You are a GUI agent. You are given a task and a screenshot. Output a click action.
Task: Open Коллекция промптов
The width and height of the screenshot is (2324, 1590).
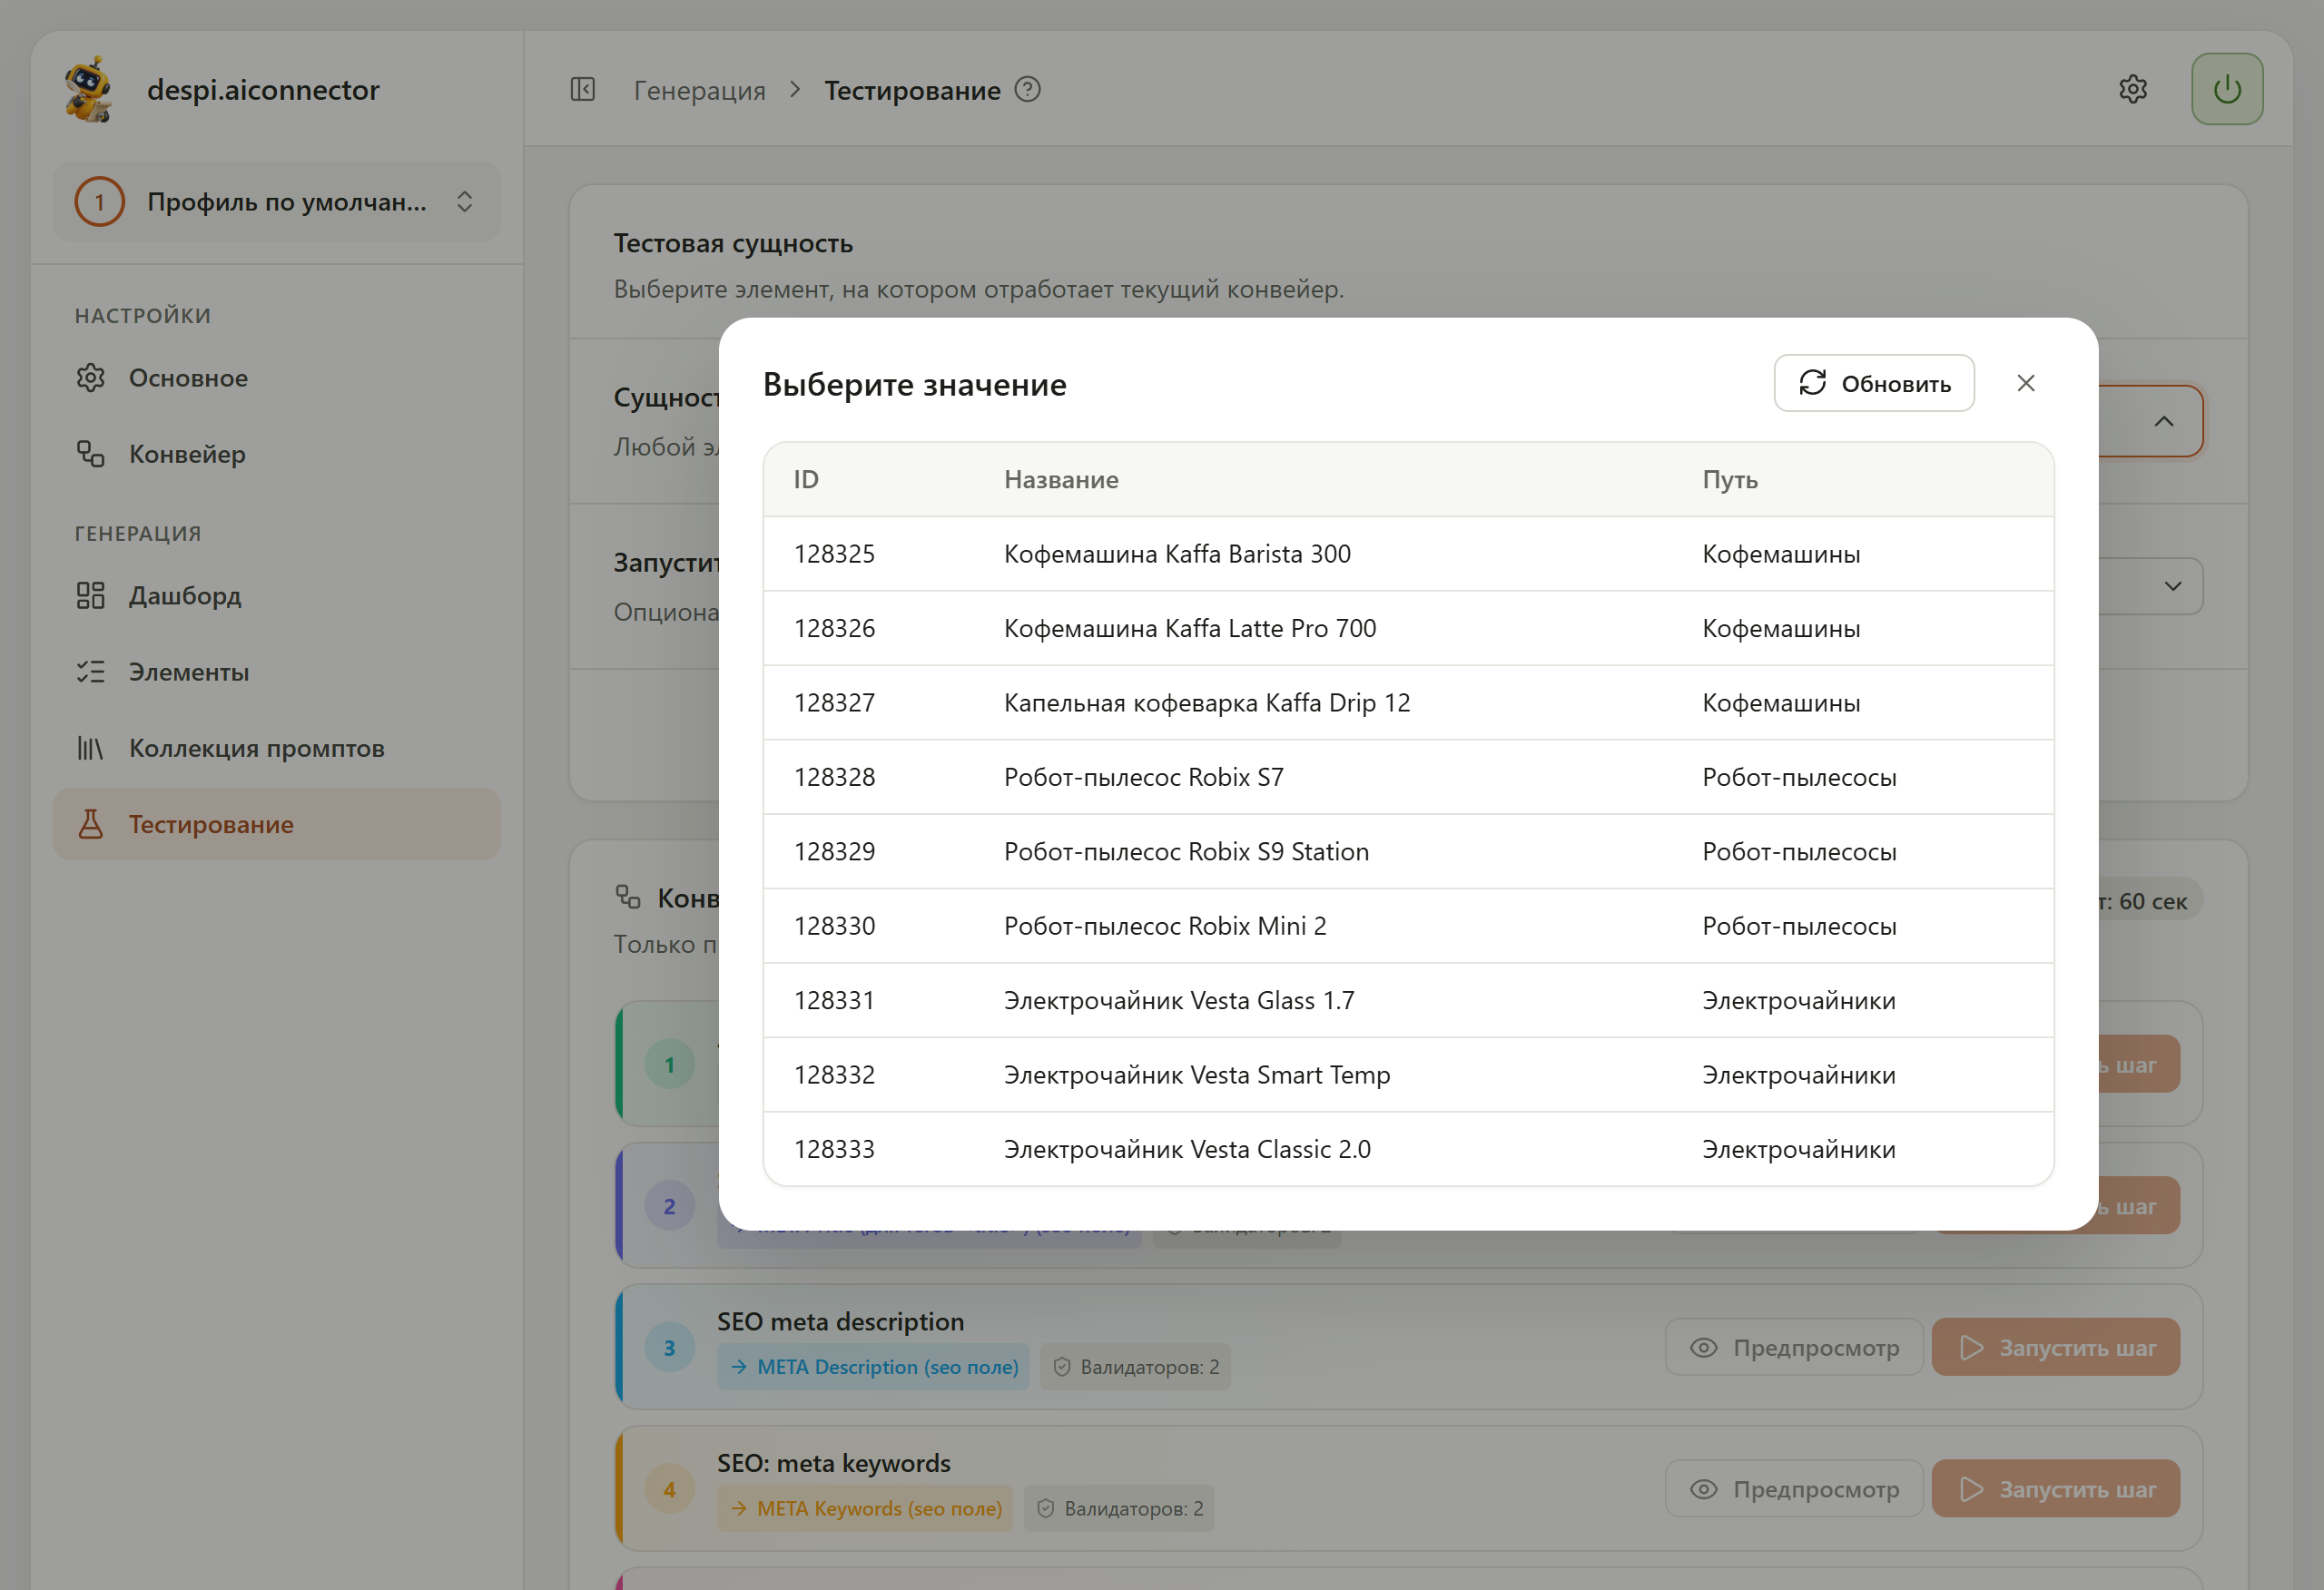pyautogui.click(x=277, y=748)
